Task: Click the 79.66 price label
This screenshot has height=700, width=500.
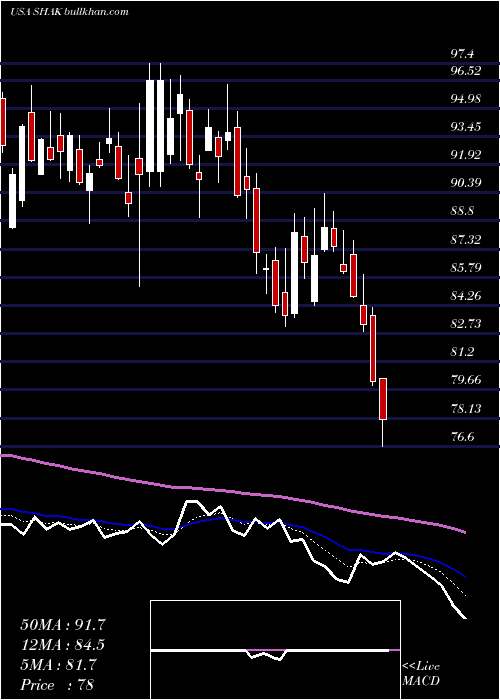Action: (x=466, y=380)
